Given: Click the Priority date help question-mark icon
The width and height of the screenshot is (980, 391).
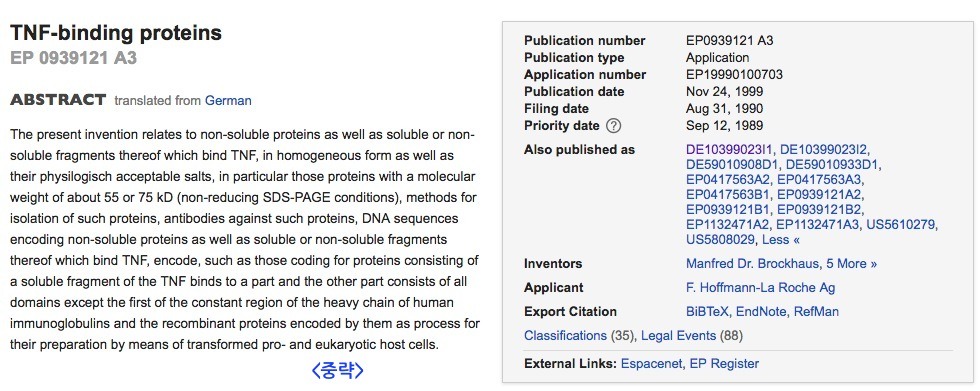Looking at the screenshot, I should tap(614, 126).
